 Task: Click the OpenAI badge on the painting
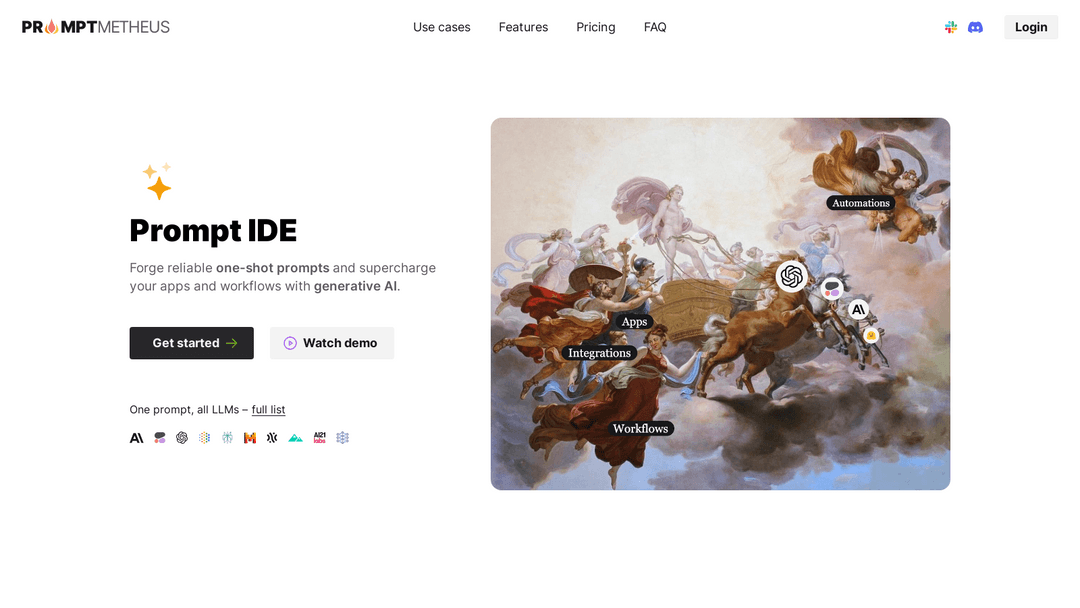coord(791,276)
